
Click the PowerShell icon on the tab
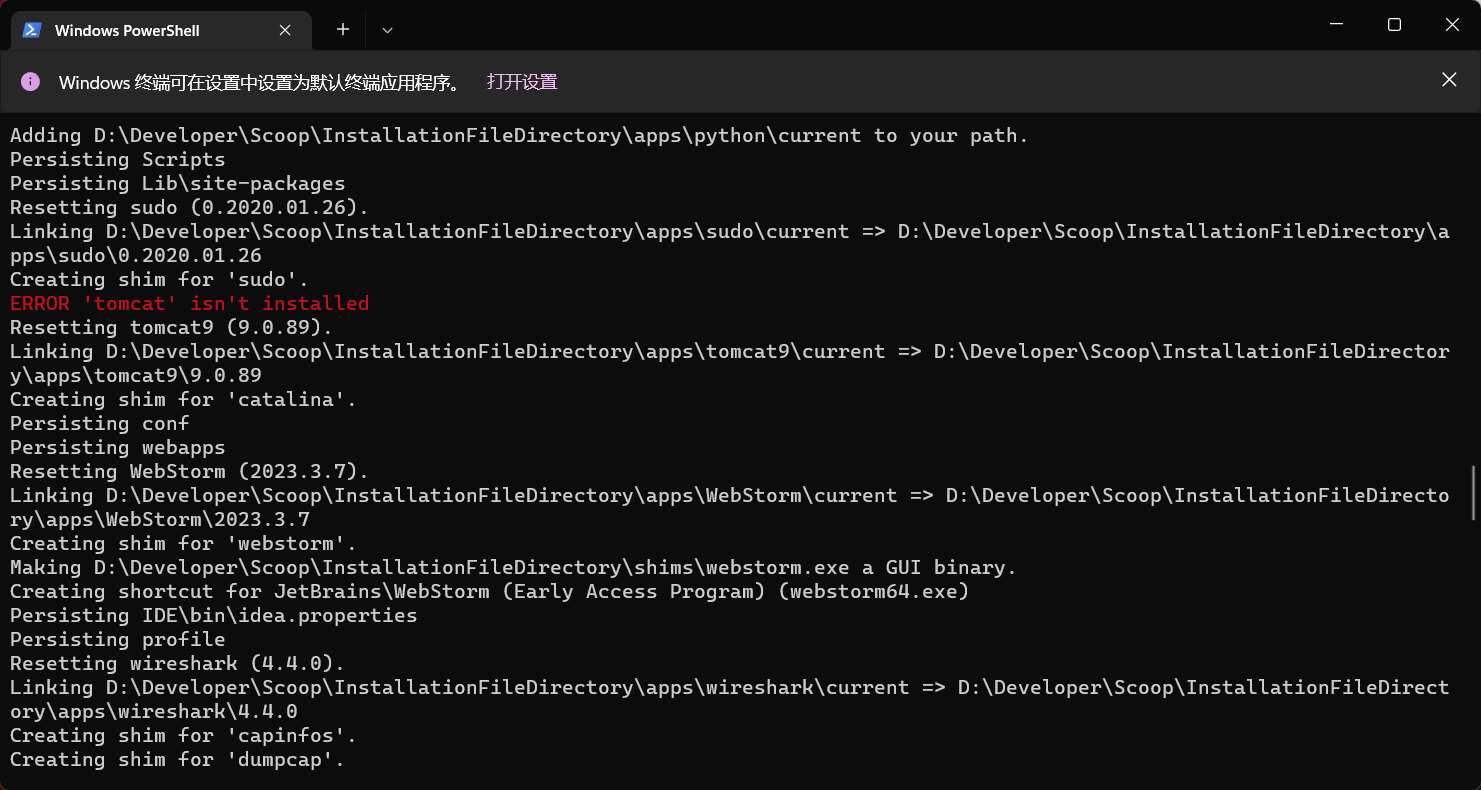pos(32,30)
